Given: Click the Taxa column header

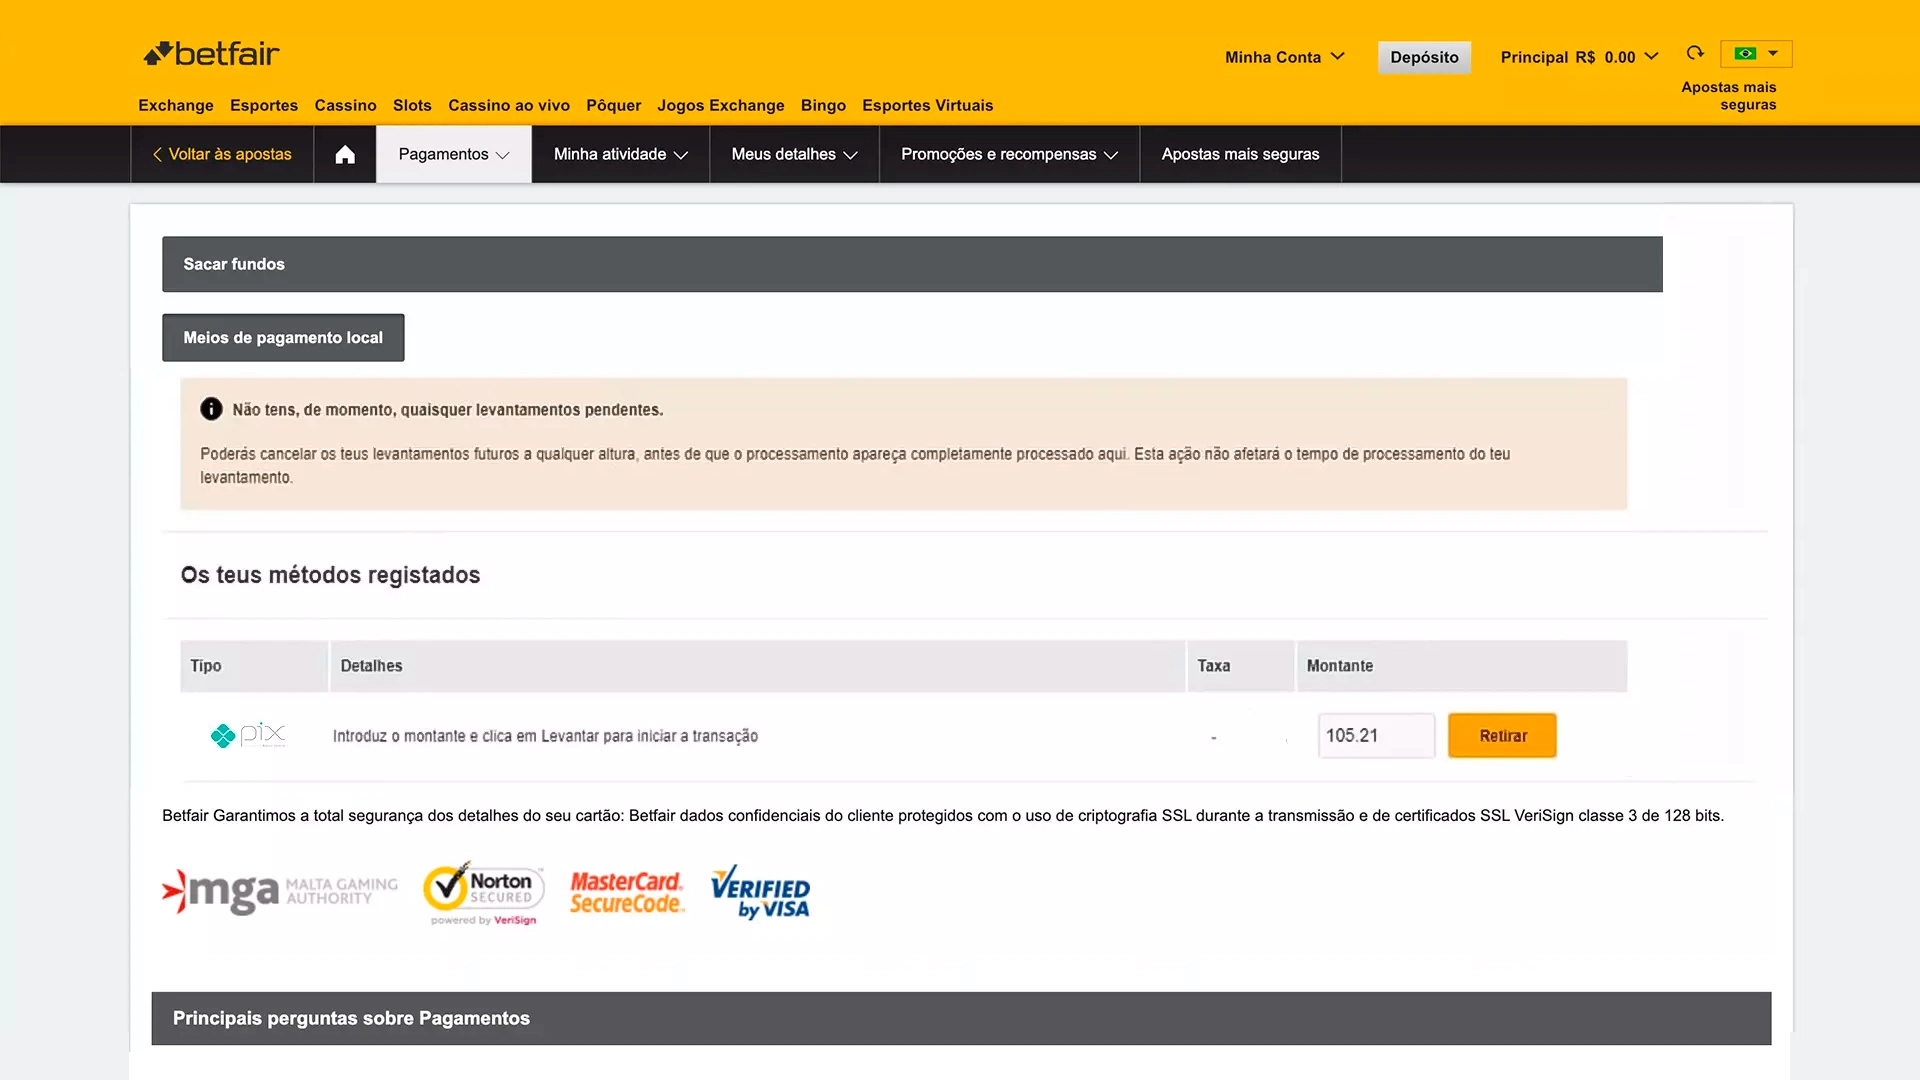Looking at the screenshot, I should pyautogui.click(x=1241, y=666).
